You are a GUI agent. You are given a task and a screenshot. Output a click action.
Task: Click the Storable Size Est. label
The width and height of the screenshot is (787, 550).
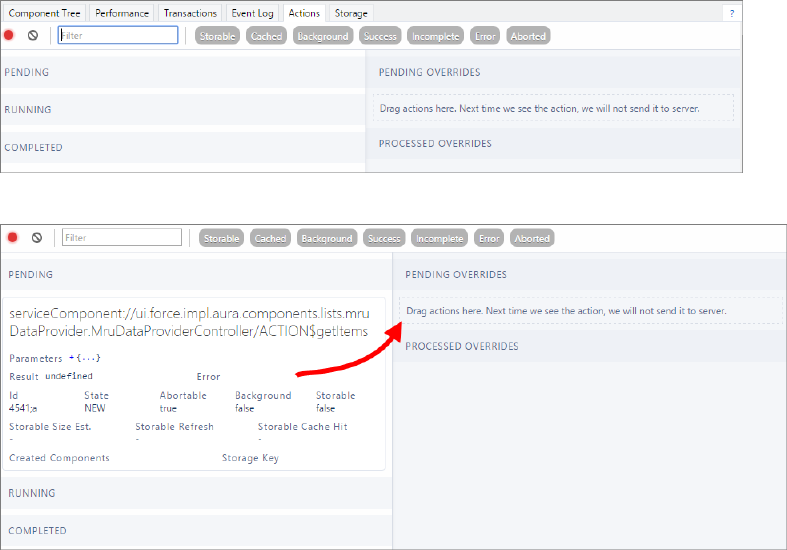point(50,427)
